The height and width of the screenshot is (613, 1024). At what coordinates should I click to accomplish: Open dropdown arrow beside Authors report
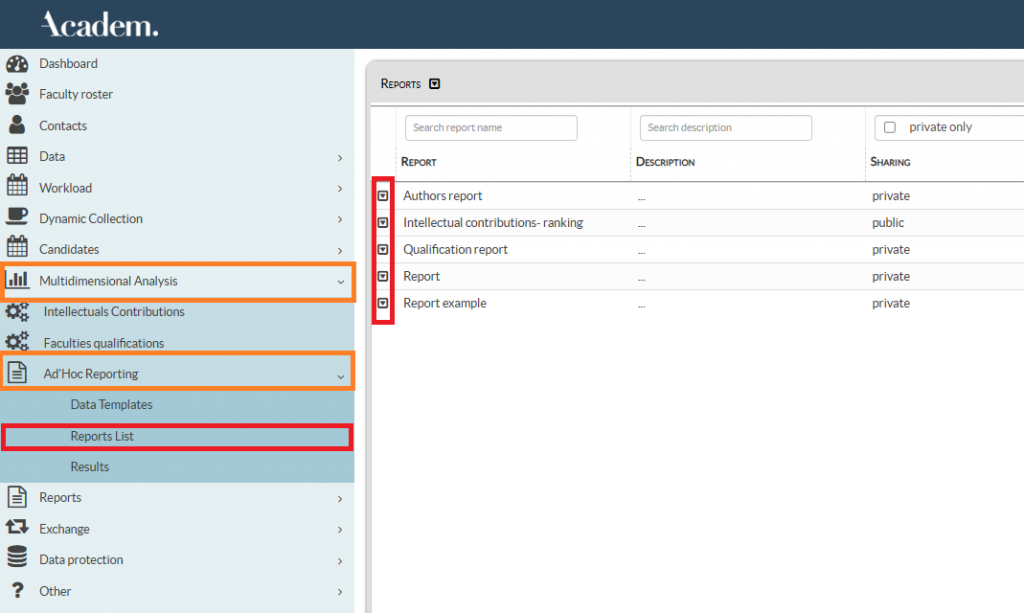pos(383,196)
